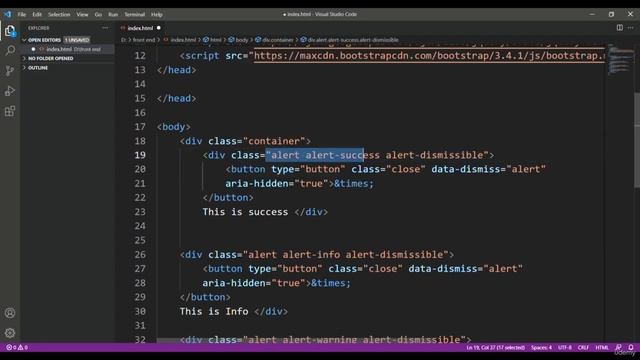Image resolution: width=640 pixels, height=360 pixels.
Task: Click the VS Code logo in title bar
Action: click(x=7, y=14)
